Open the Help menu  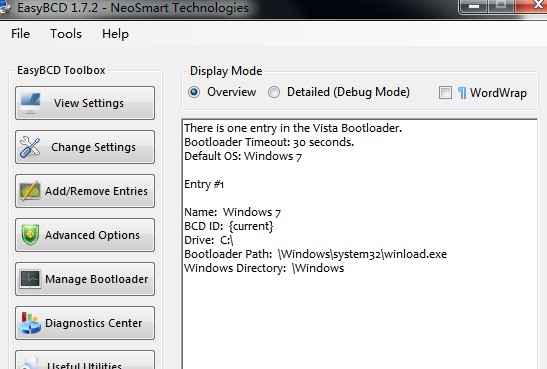(115, 34)
